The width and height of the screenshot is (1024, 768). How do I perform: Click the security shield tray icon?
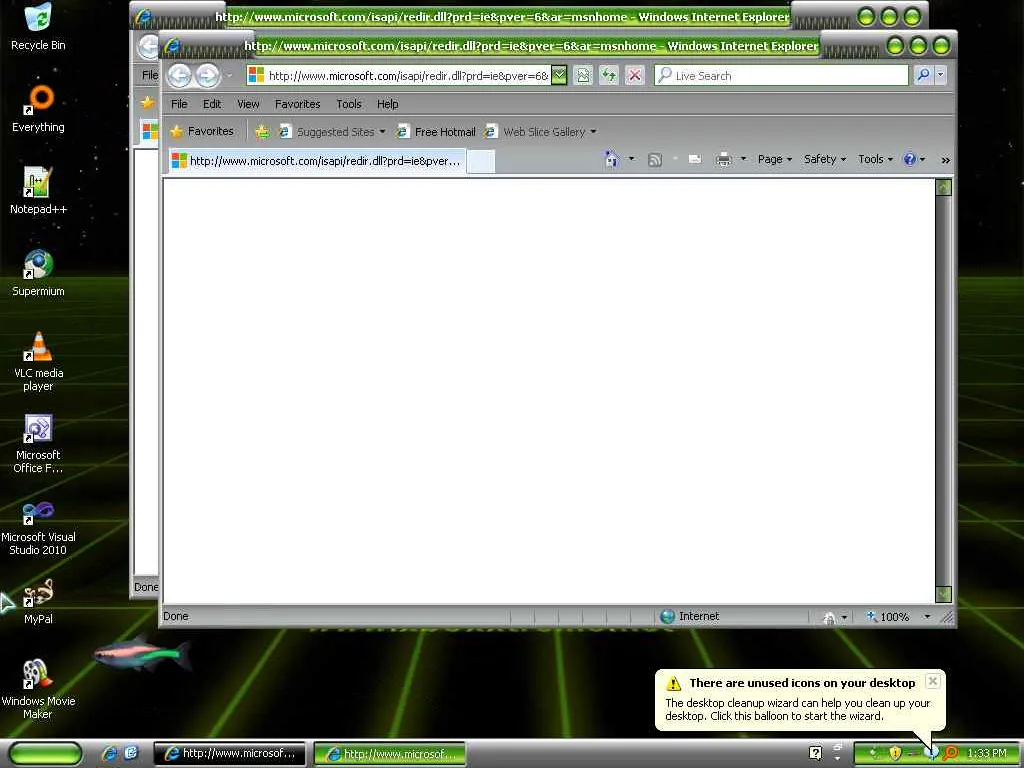point(895,753)
